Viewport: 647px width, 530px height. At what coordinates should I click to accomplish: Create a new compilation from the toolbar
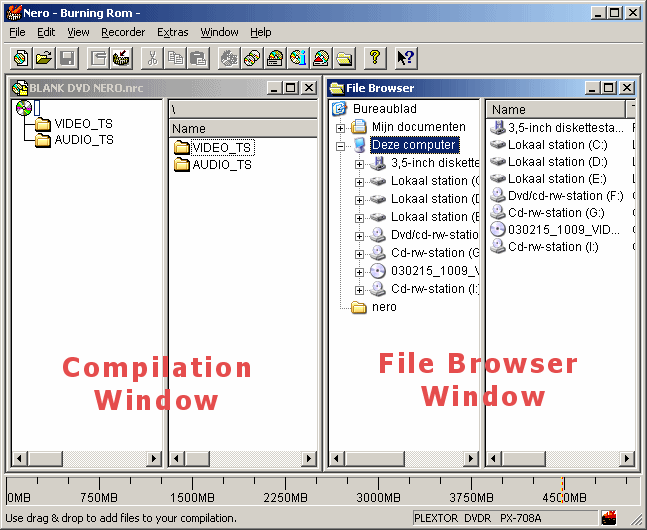pyautogui.click(x=21, y=58)
